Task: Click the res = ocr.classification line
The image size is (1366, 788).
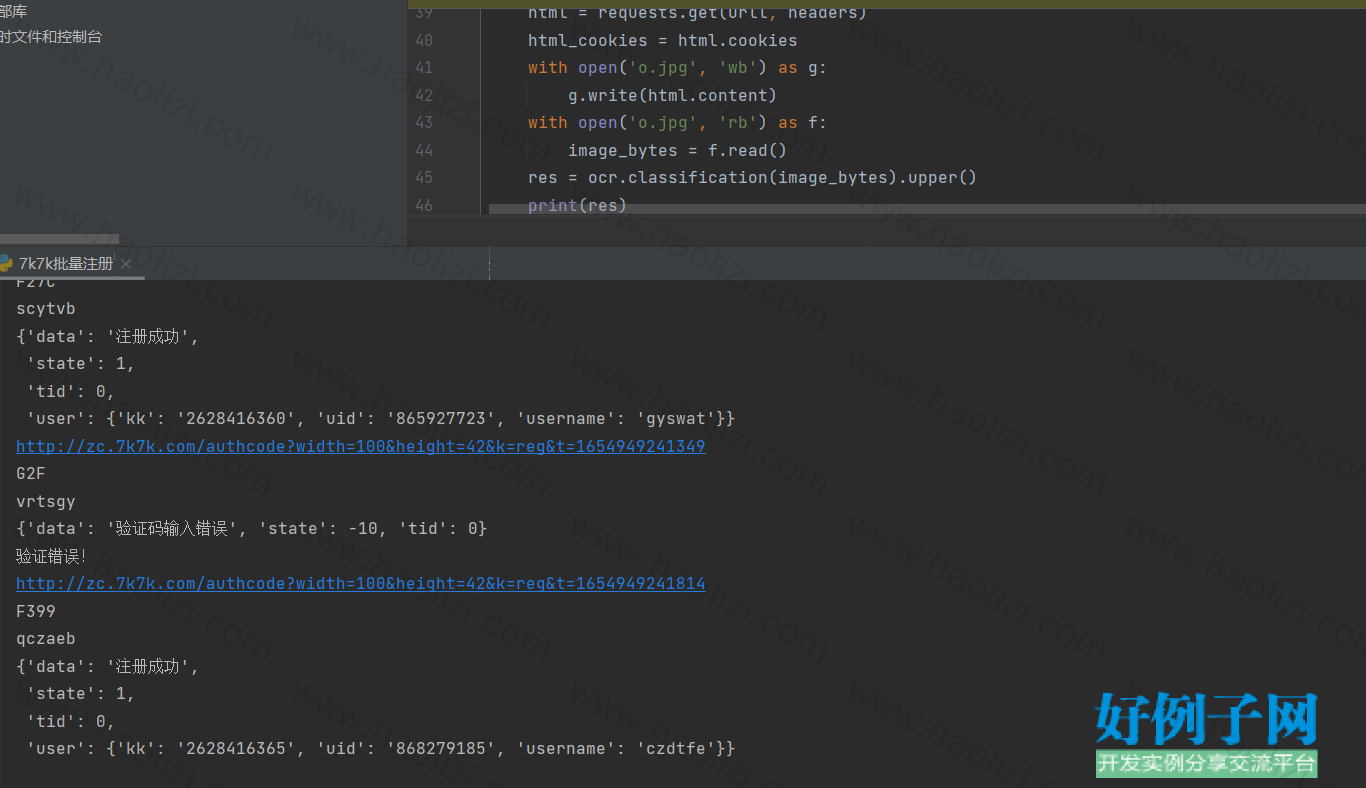Action: coord(752,178)
